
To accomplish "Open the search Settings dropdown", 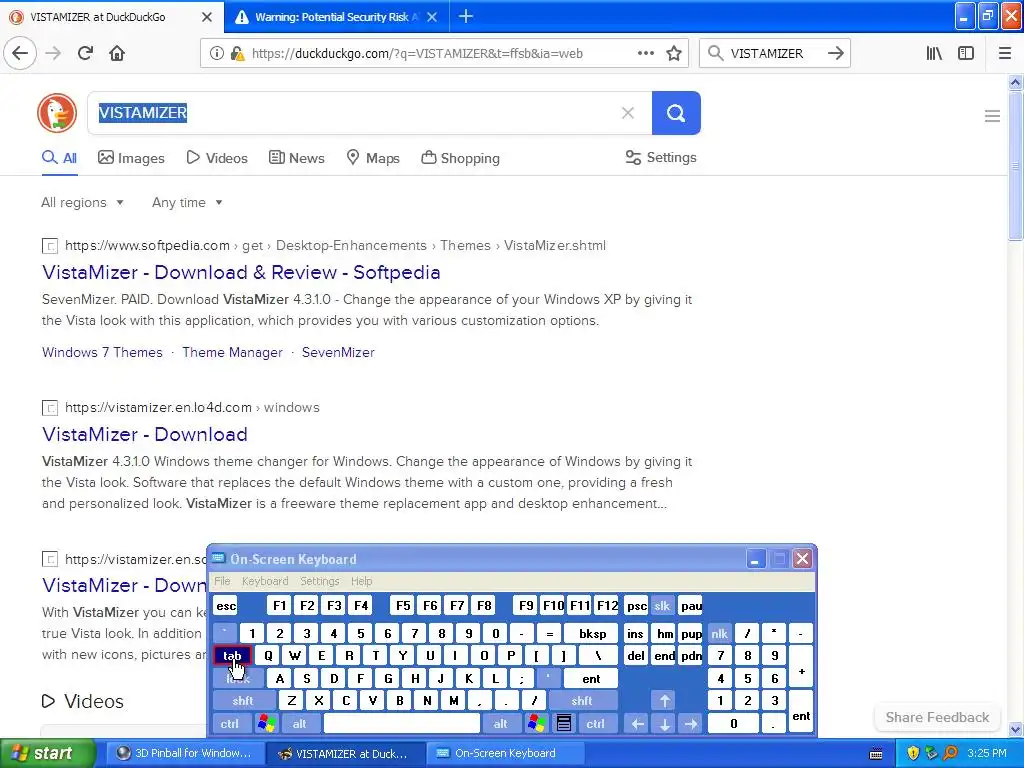I will 661,157.
